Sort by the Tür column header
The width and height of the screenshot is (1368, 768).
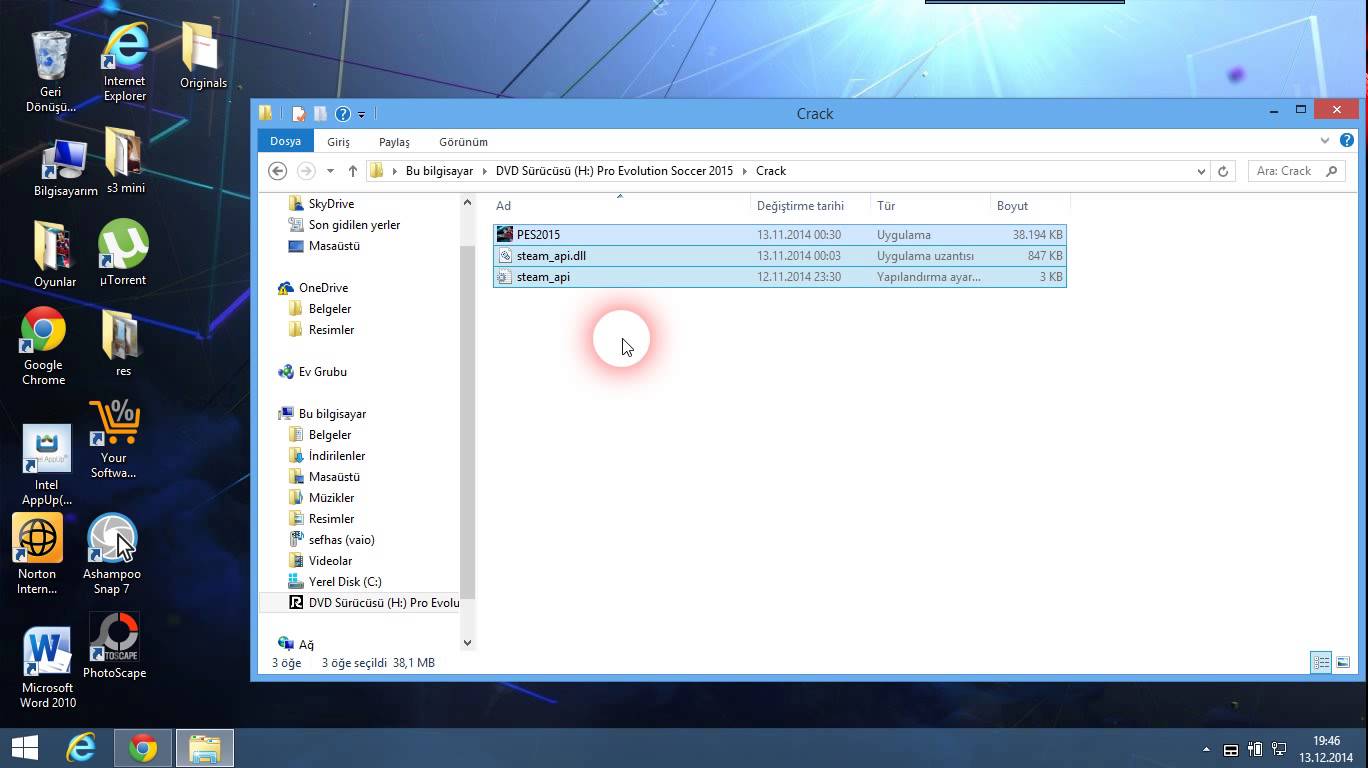point(931,206)
